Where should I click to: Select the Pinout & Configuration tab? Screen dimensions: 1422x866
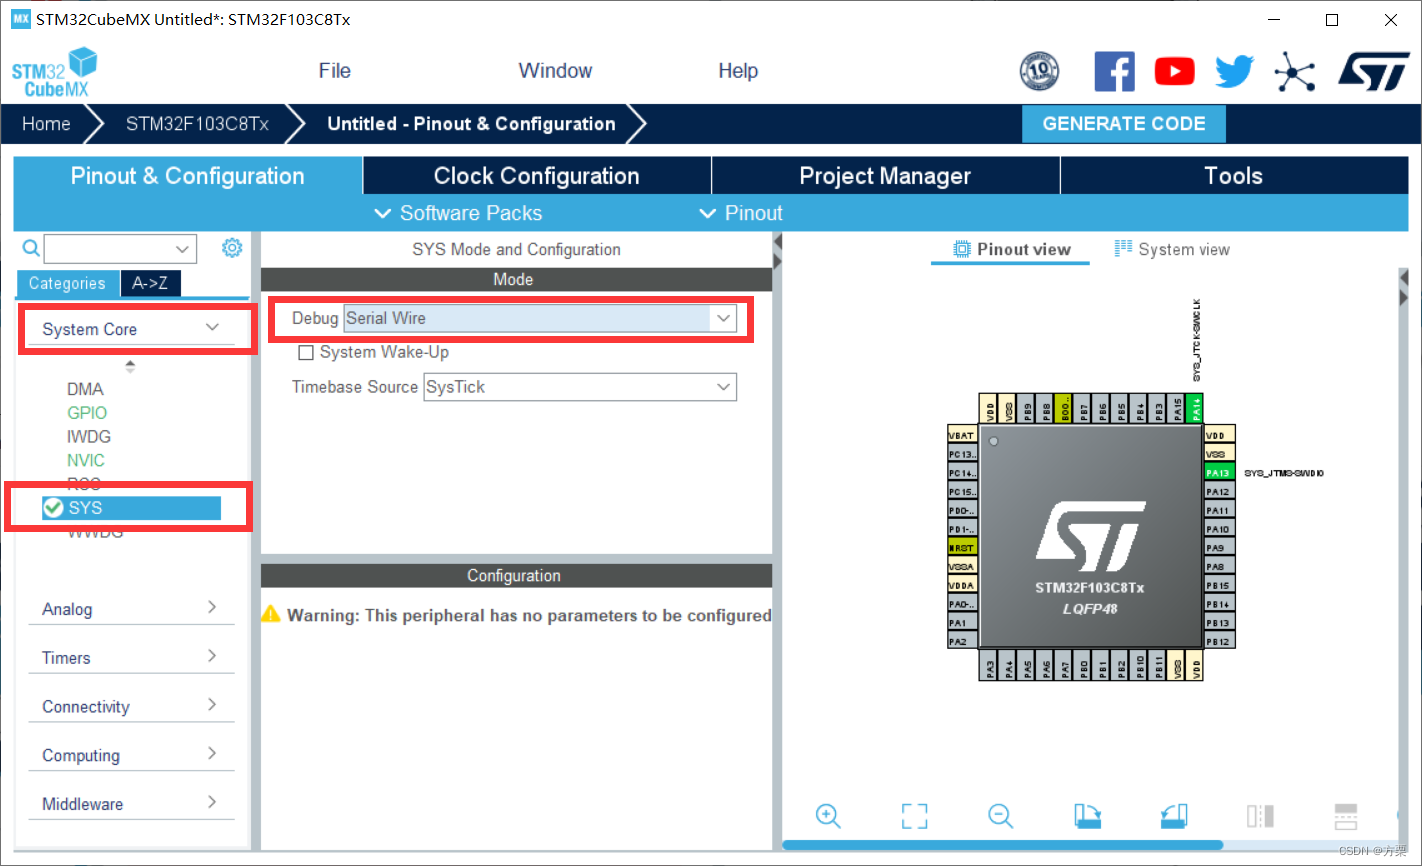tap(187, 176)
